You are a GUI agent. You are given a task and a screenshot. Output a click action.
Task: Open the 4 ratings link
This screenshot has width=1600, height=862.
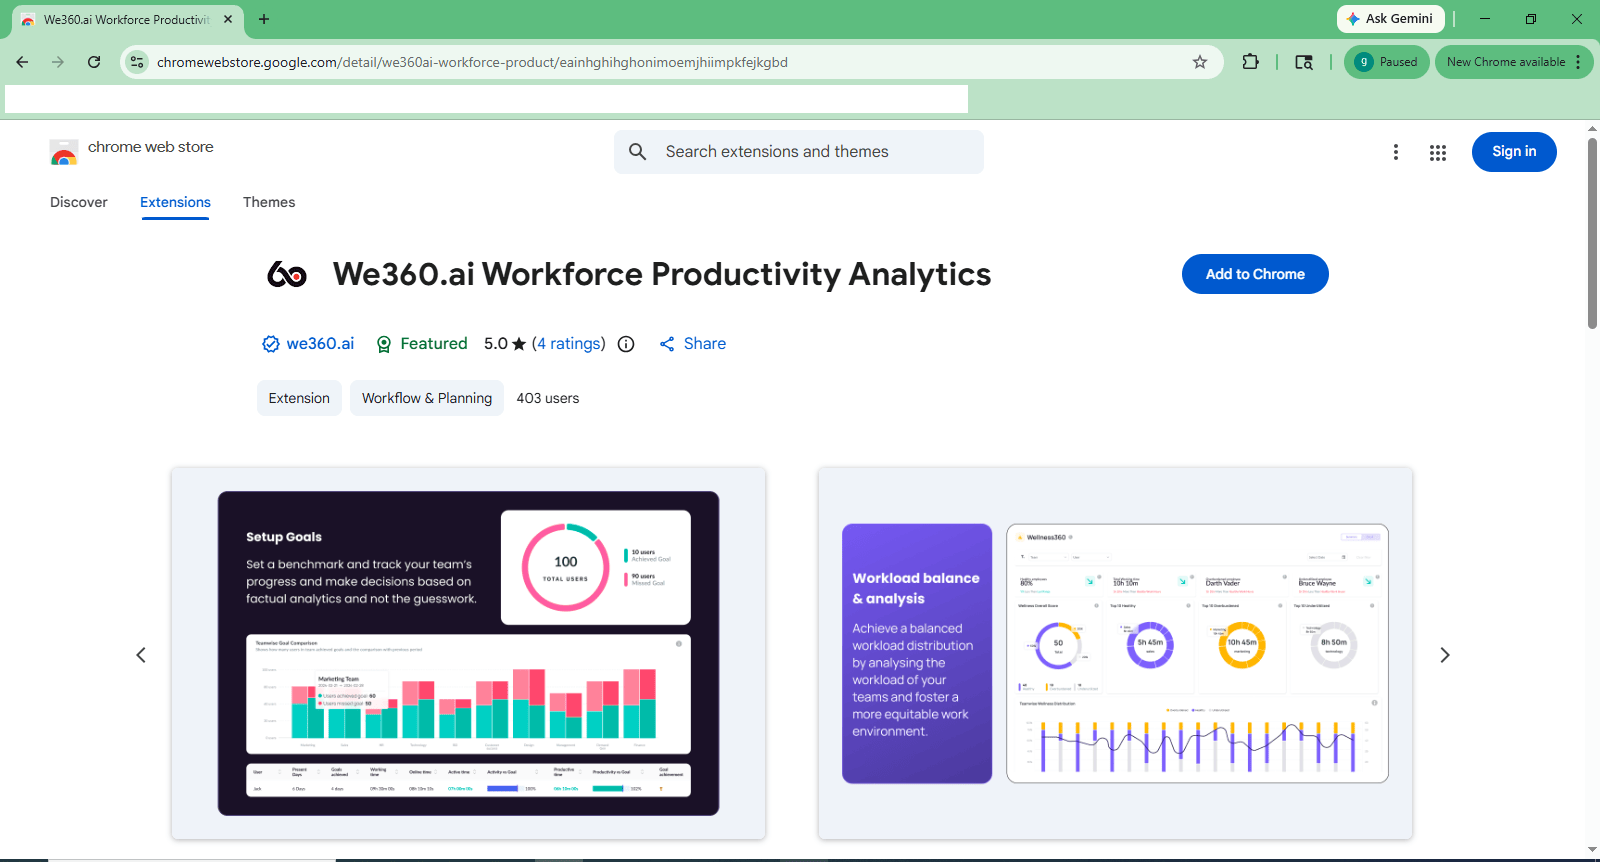coord(568,344)
